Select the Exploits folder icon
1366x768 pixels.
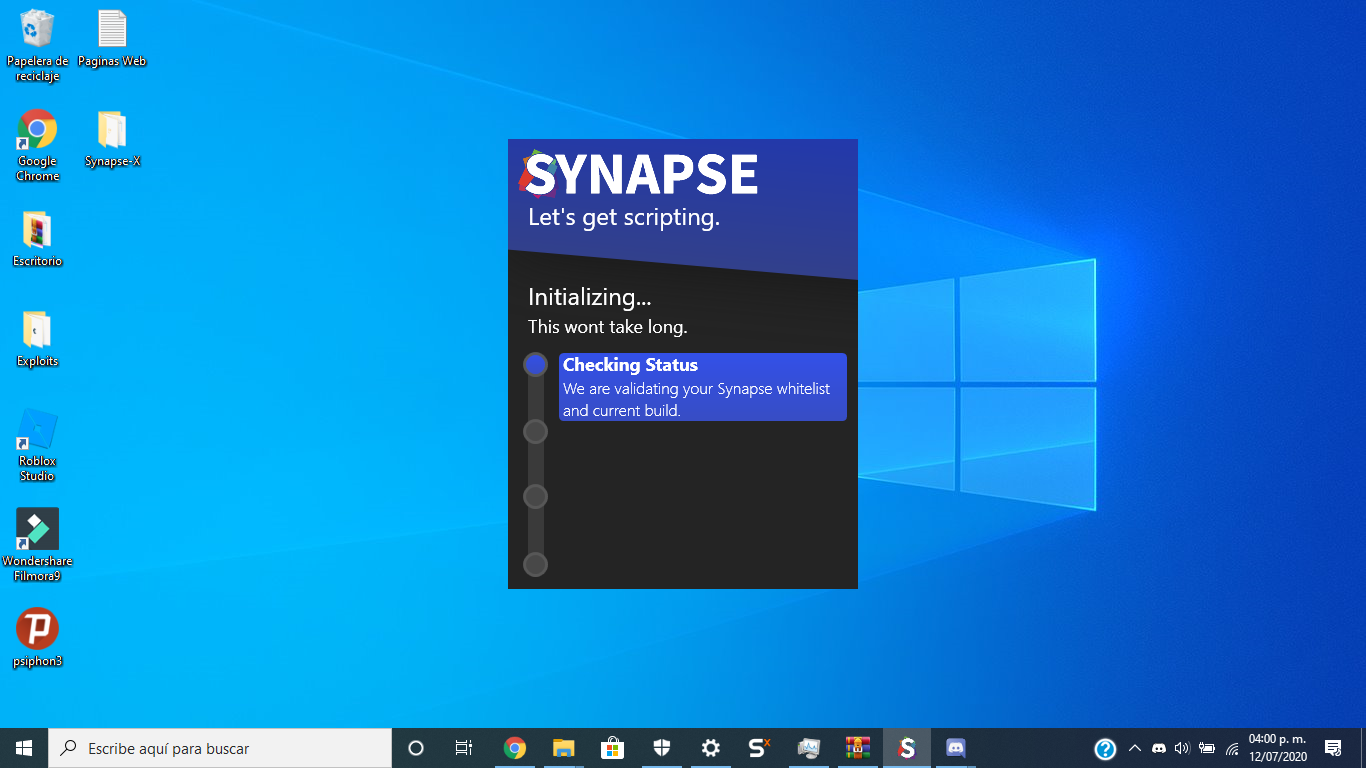point(37,338)
